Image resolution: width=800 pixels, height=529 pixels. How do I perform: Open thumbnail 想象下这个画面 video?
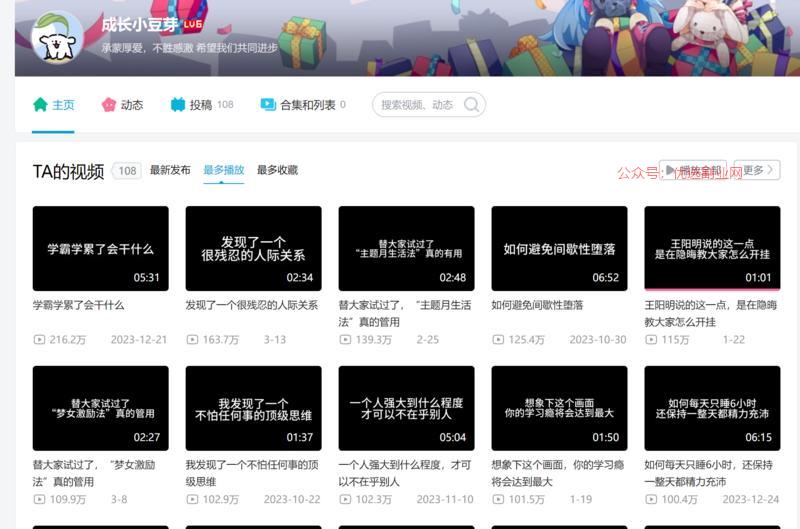point(560,408)
